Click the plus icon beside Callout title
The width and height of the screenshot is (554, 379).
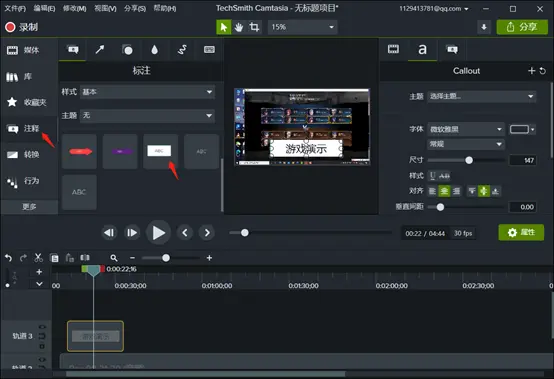(x=531, y=71)
